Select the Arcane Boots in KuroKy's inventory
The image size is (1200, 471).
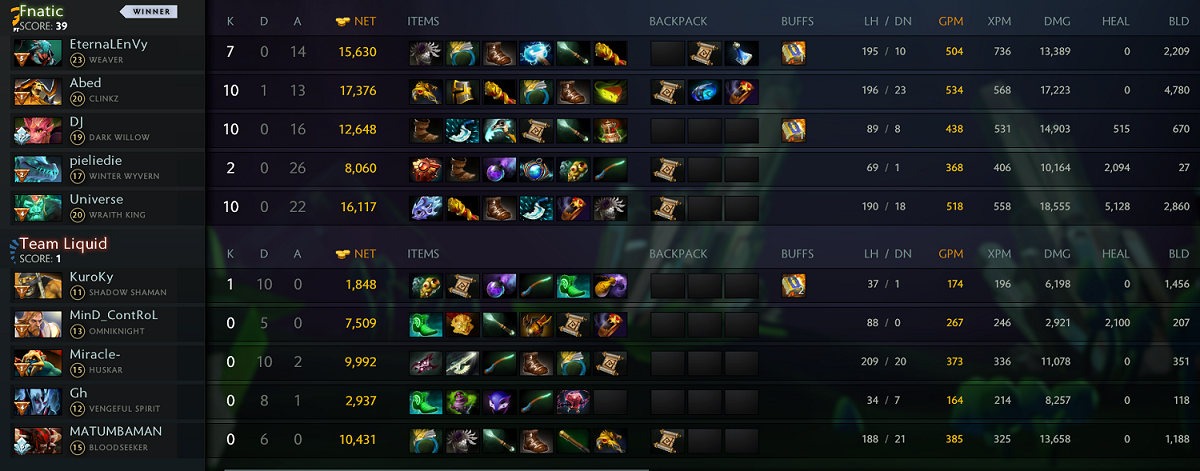click(573, 287)
